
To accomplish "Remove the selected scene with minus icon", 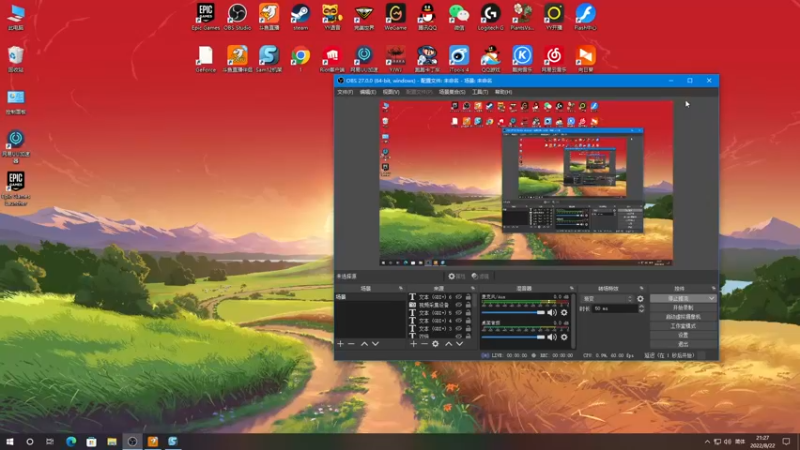I will 351,344.
